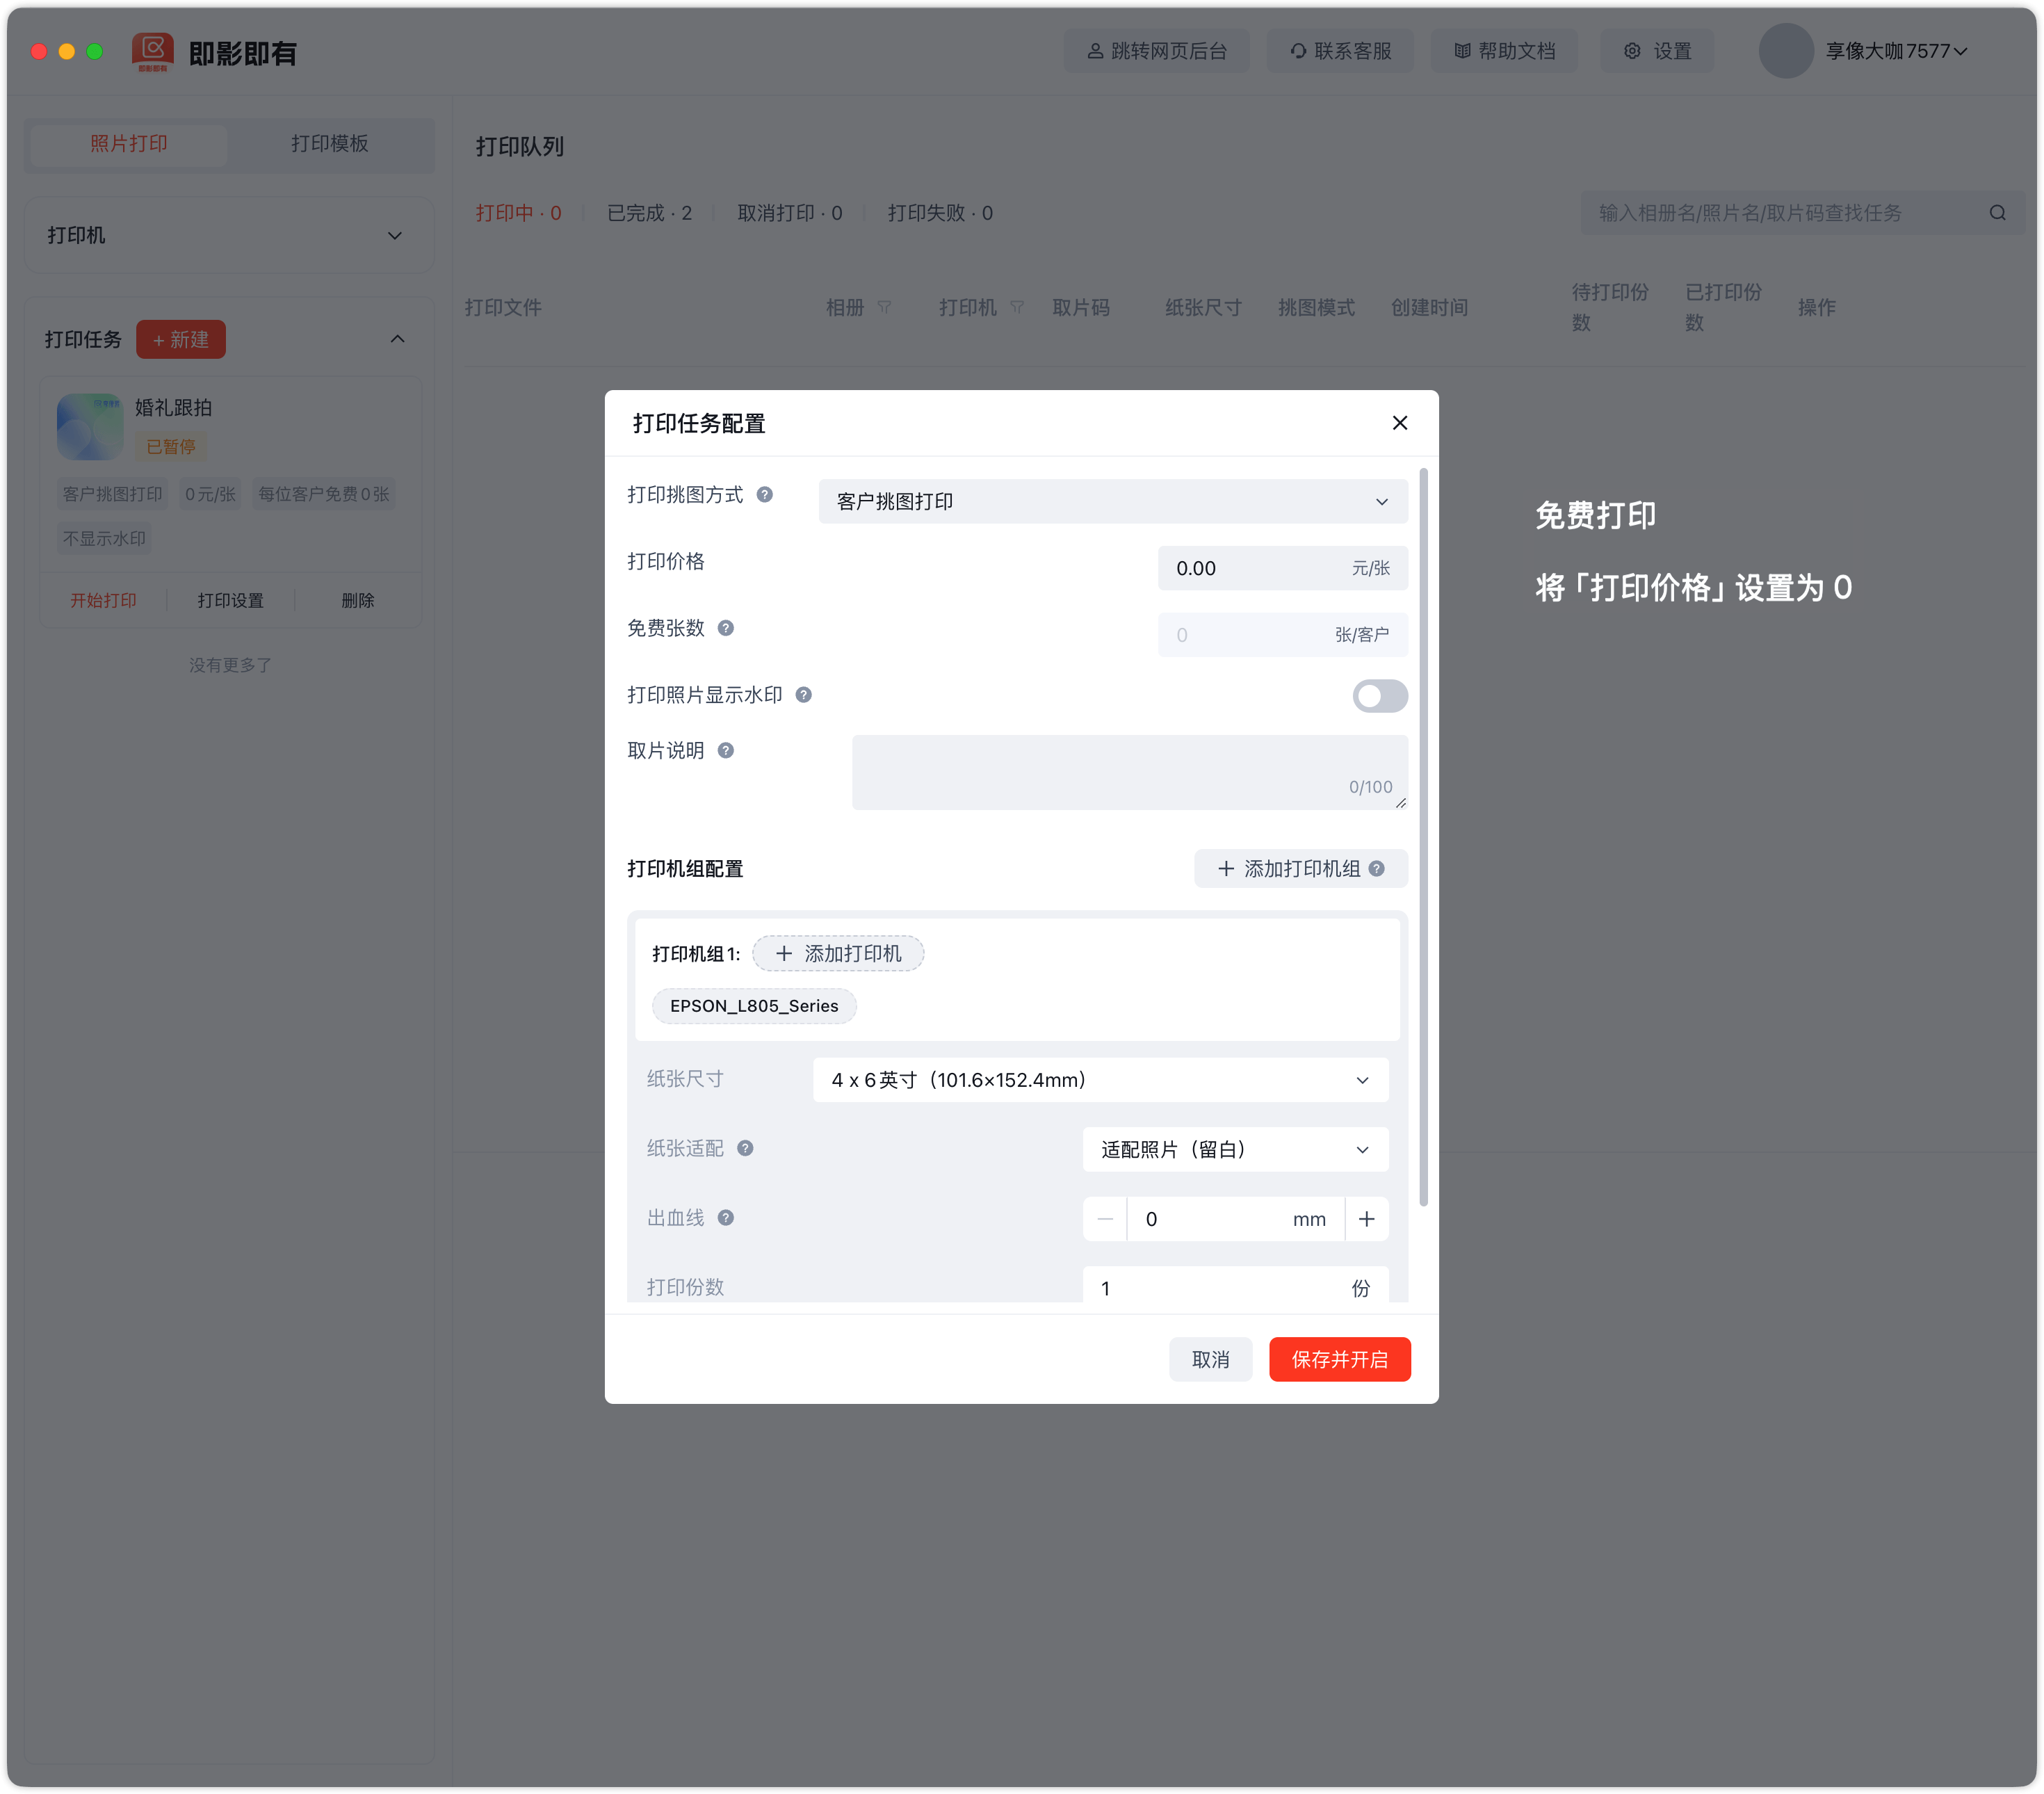Viewport: 2044px width, 1794px height.
Task: Click help icon next to 打印挑图方式
Action: click(764, 495)
